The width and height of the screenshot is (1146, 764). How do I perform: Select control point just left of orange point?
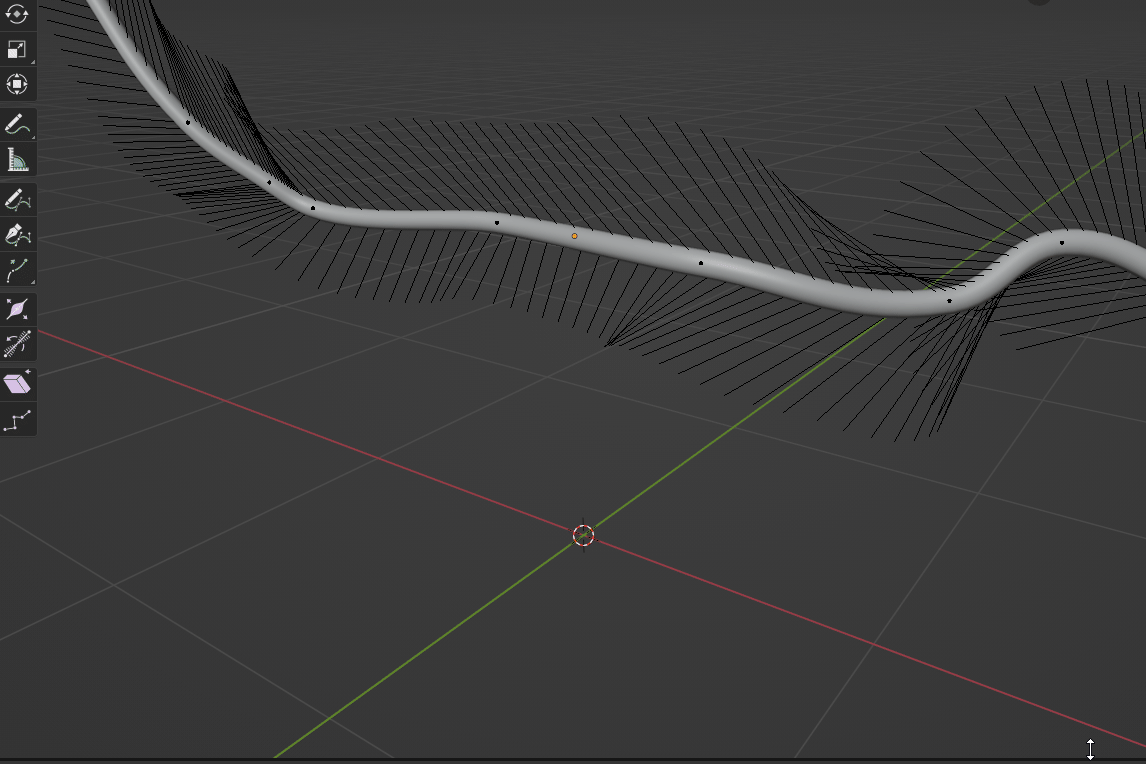pyautogui.click(x=497, y=223)
